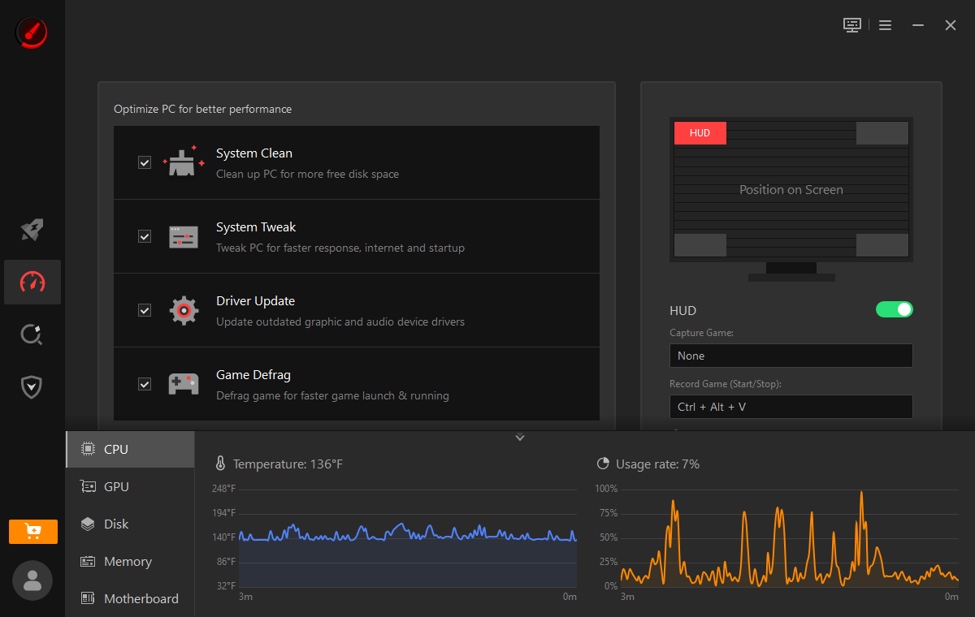Click the Motherboard icon
The width and height of the screenshot is (975, 617).
[88, 598]
